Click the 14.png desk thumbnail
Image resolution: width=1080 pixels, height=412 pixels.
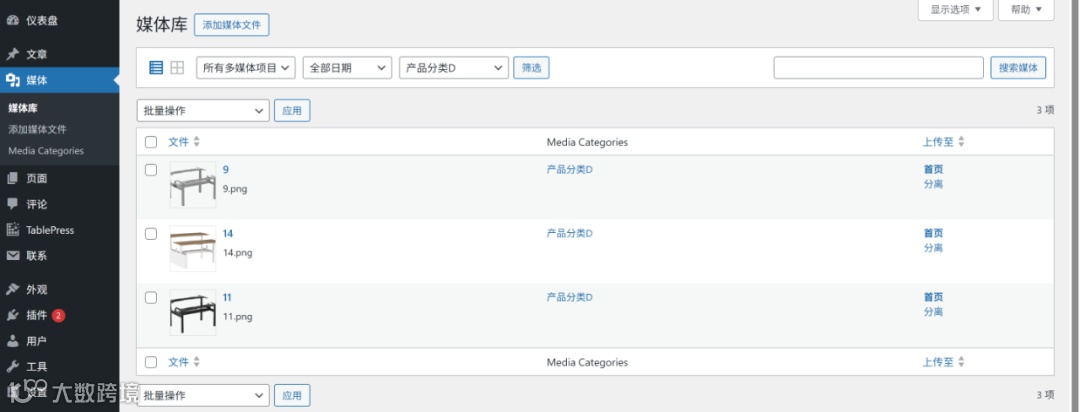point(193,249)
